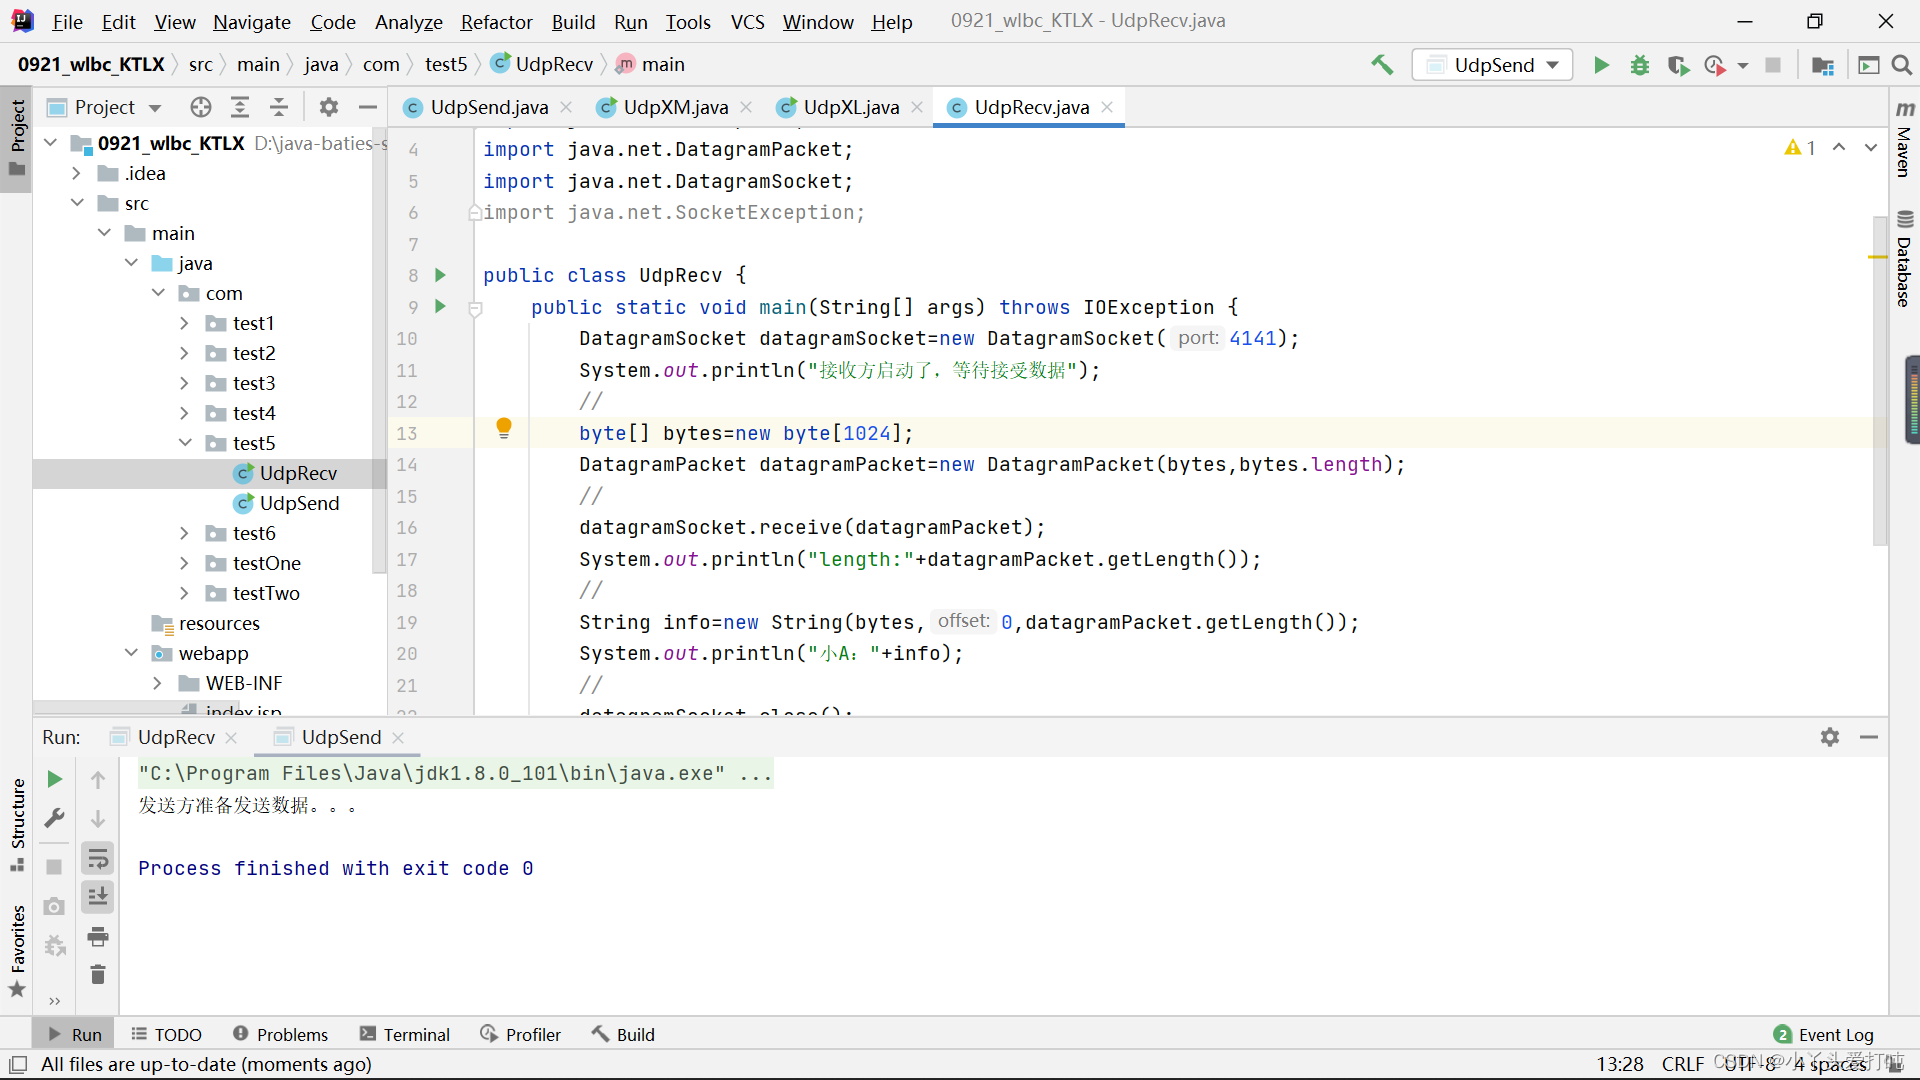
Task: Click the editor vertical scrollbar
Action: [x=1879, y=380]
